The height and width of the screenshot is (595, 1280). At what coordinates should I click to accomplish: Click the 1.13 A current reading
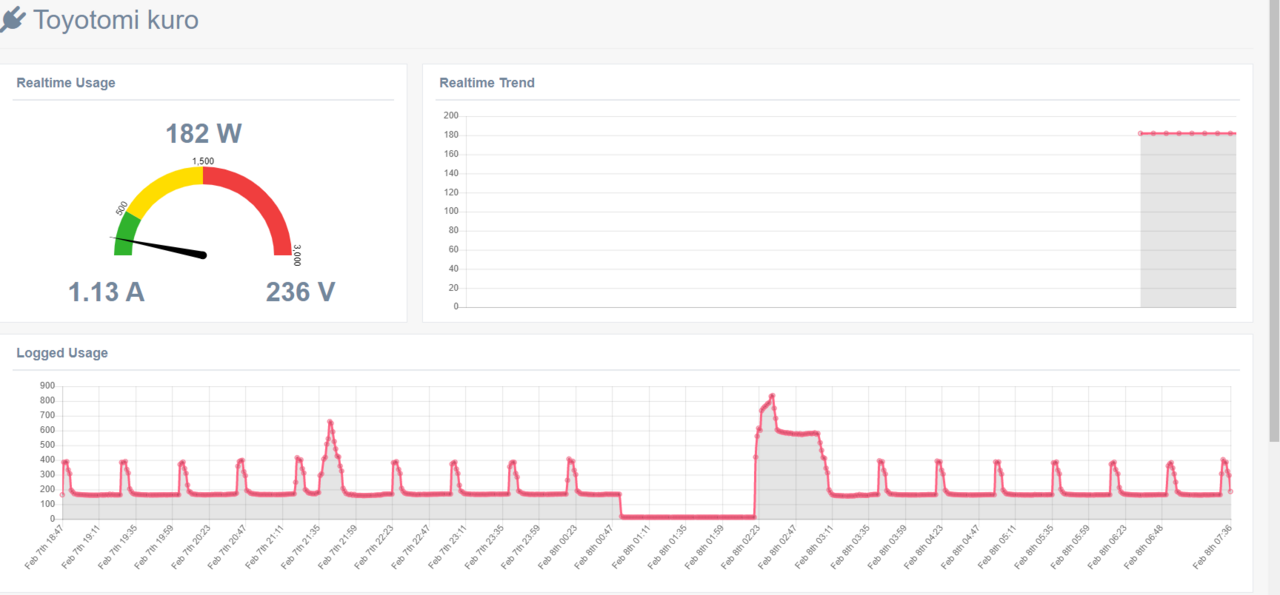(x=106, y=292)
